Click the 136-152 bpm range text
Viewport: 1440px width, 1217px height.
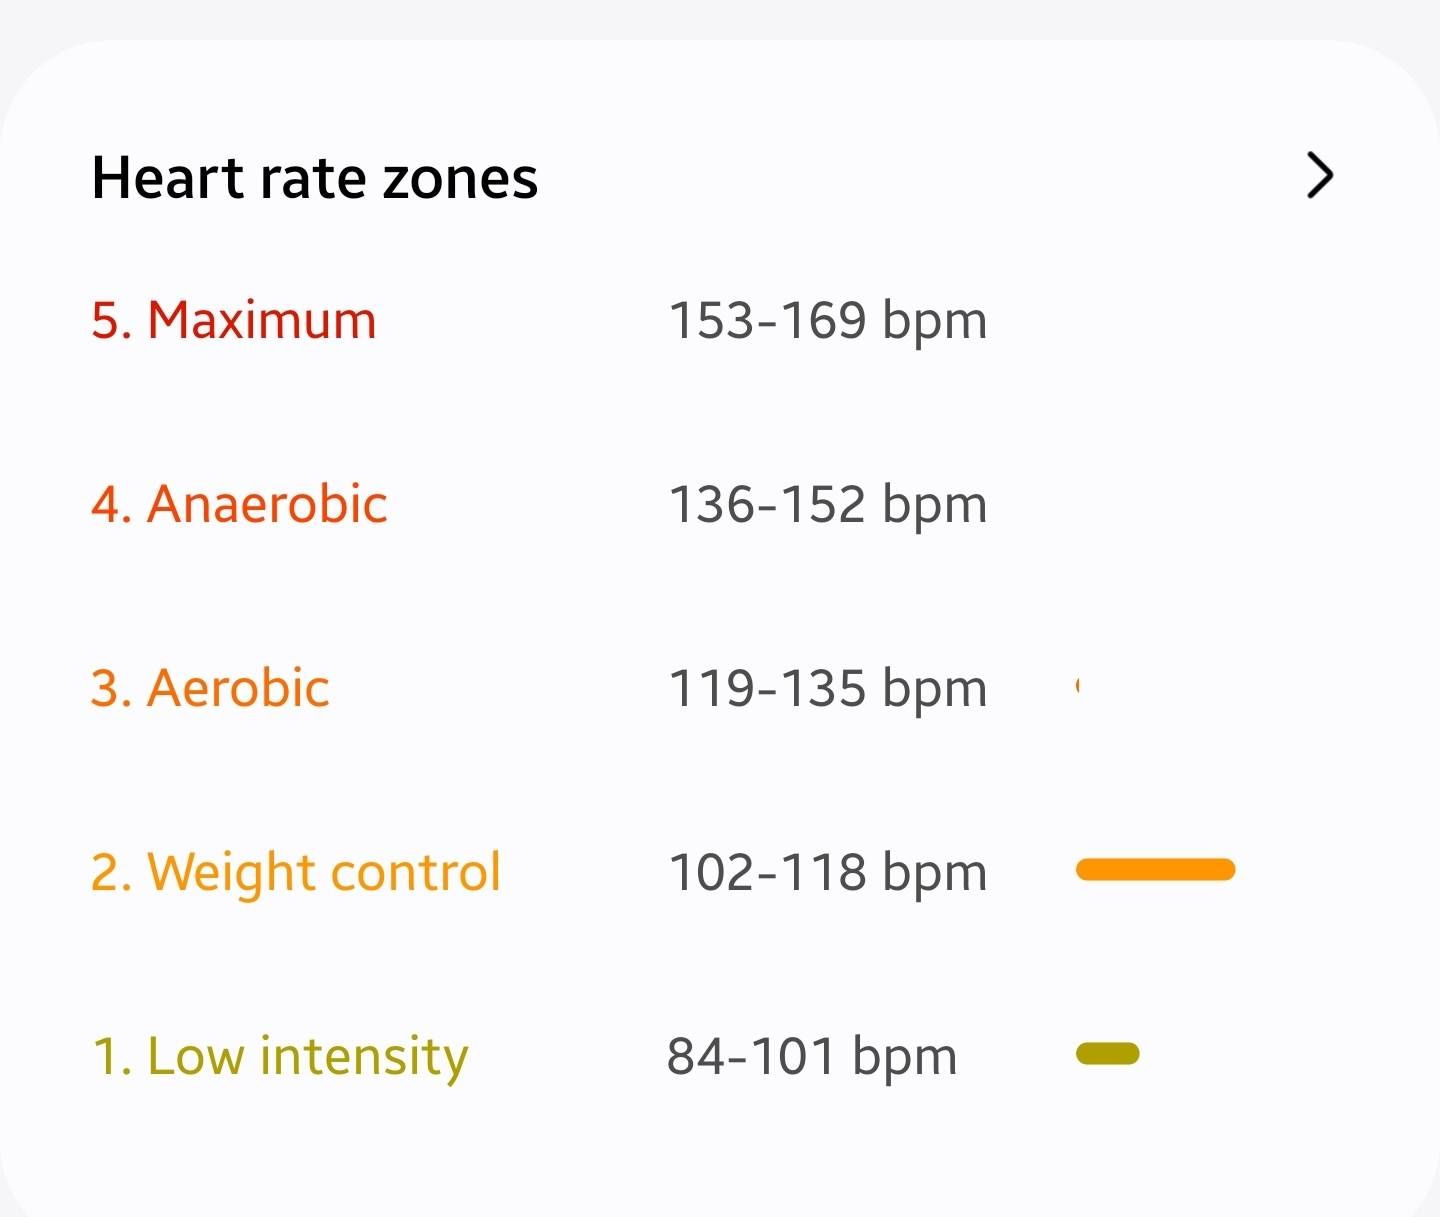(827, 504)
